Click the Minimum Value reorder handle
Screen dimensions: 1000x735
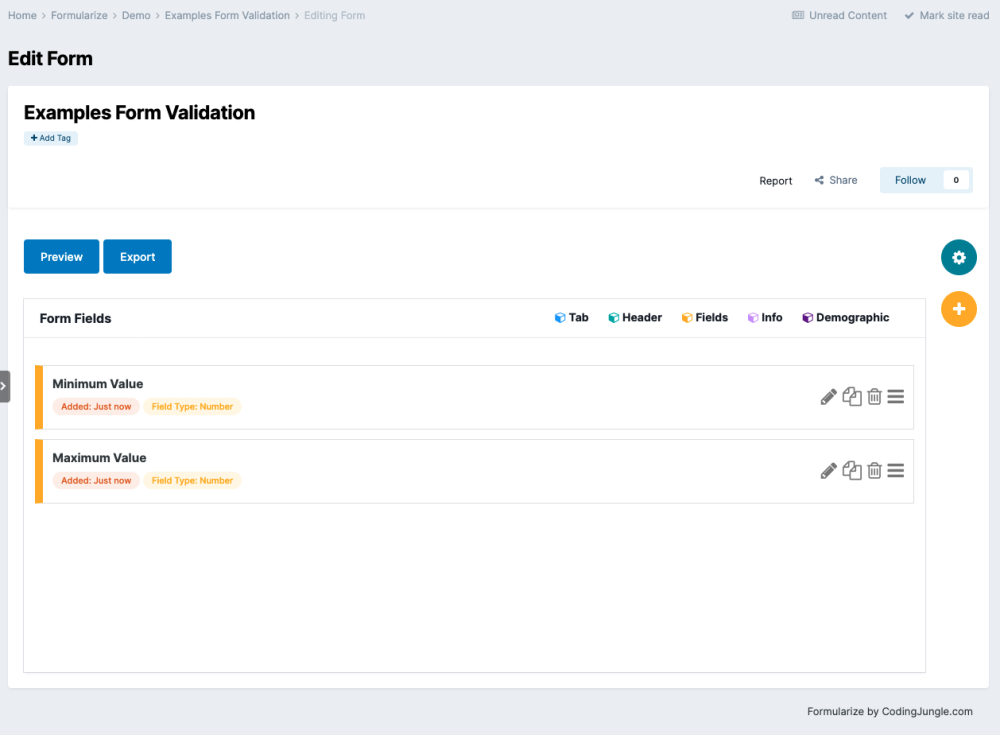point(896,397)
